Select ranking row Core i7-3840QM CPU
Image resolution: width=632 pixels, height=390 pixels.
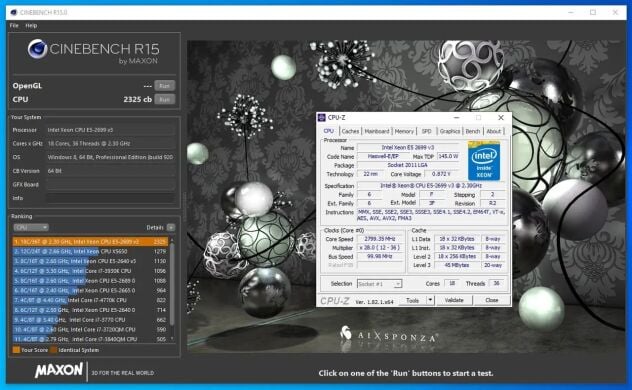click(x=90, y=339)
